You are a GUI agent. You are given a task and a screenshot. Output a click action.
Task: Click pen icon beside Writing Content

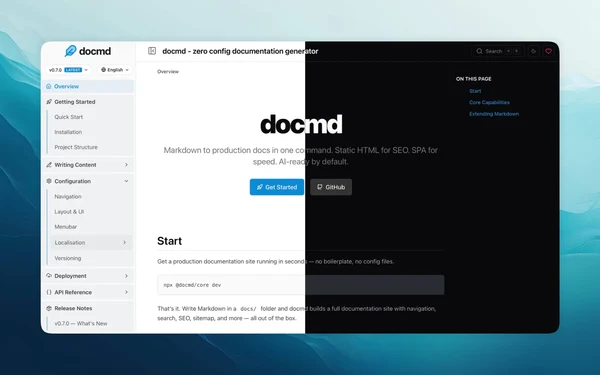tap(49, 165)
